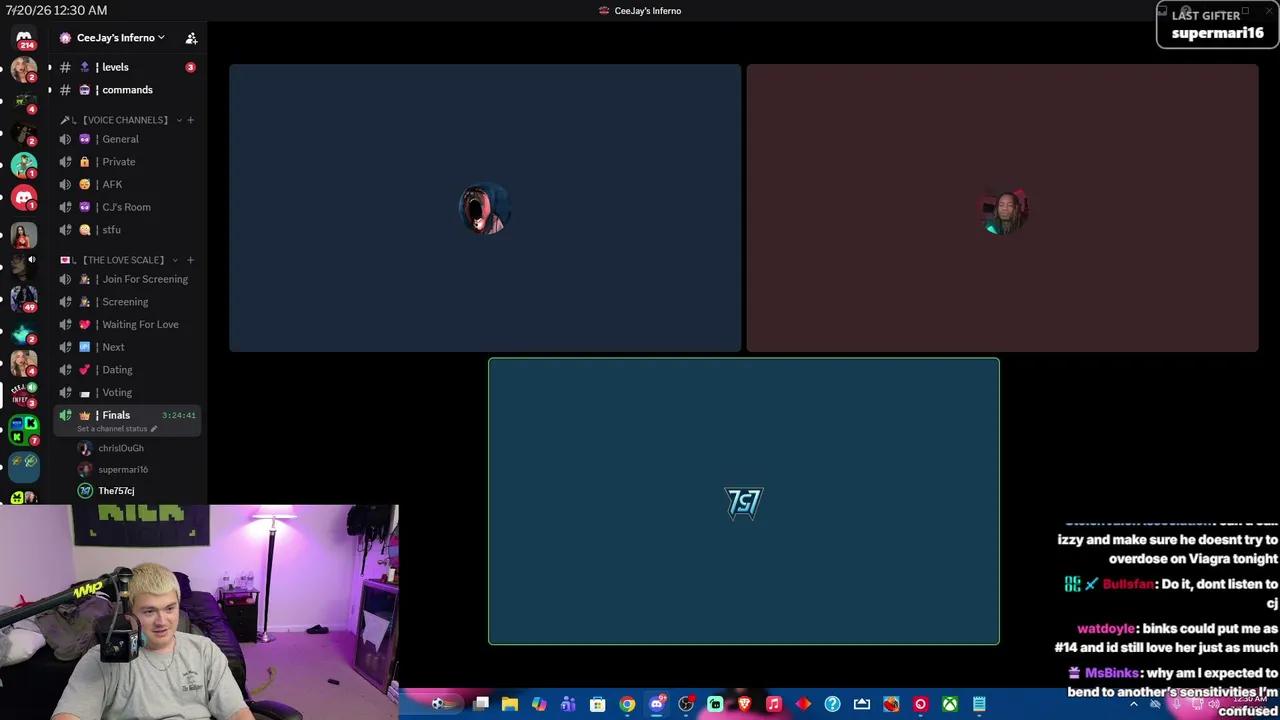
Task: Select user chrisIOuGh in Finals channel
Action: click(x=121, y=448)
